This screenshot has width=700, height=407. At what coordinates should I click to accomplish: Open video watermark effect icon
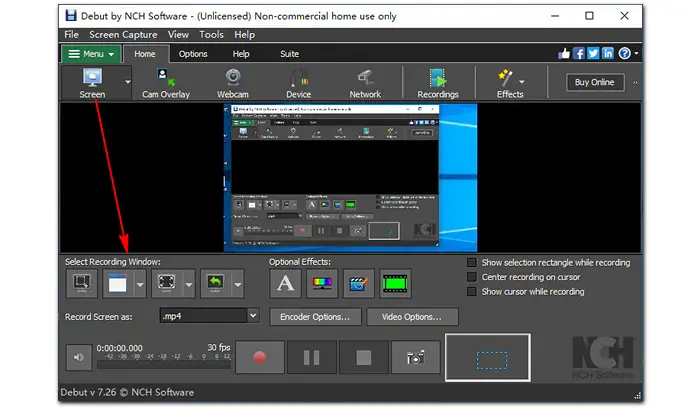point(358,283)
